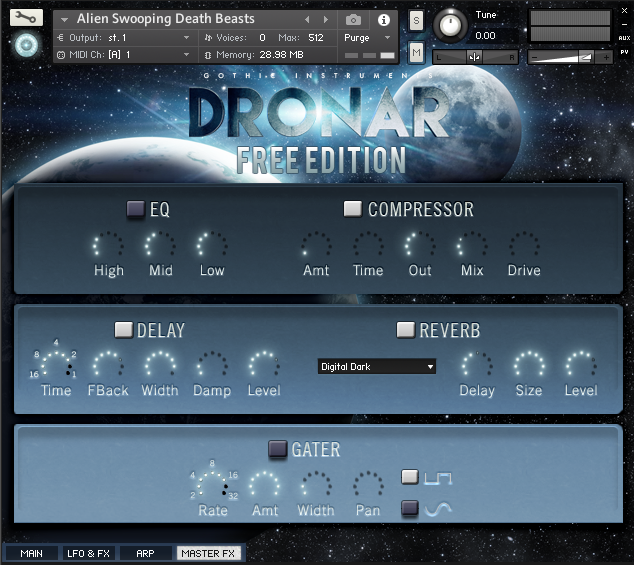Go to next instrument with right arrow
Screen dimensions: 634x565
pyautogui.click(x=326, y=19)
